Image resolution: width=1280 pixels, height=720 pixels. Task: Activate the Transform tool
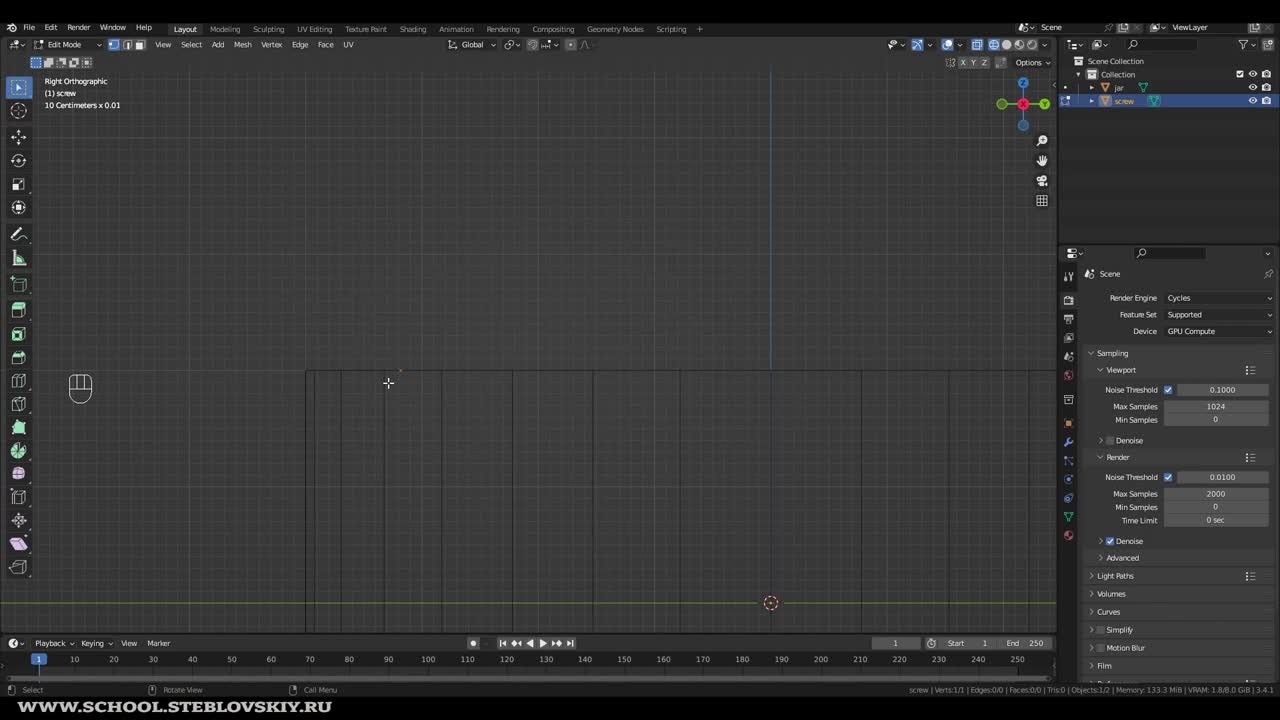[18, 207]
